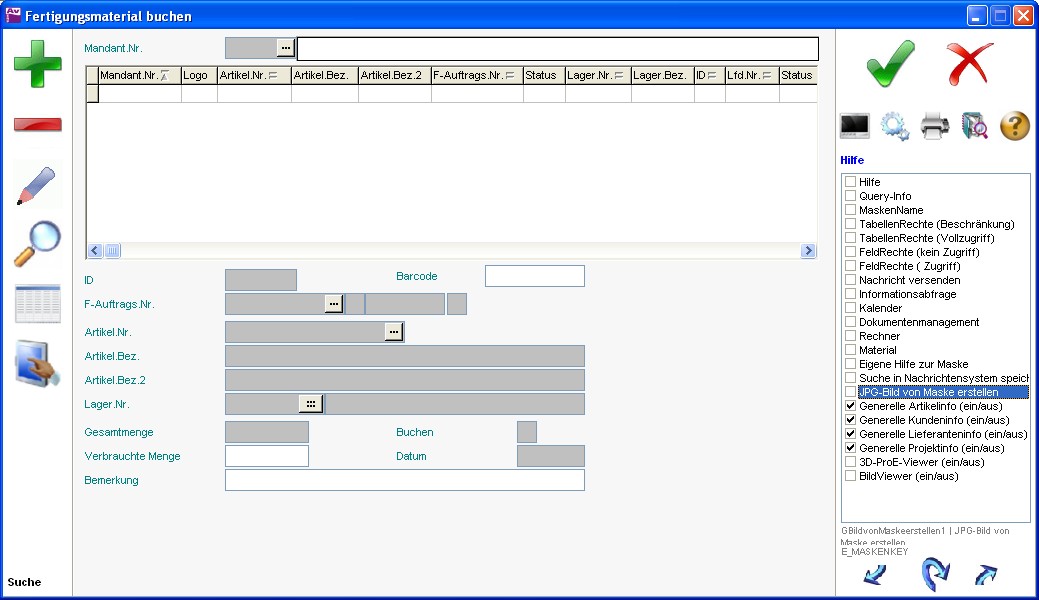The height and width of the screenshot is (600, 1039).
Task: Click the green plus add record icon
Action: (x=37, y=63)
